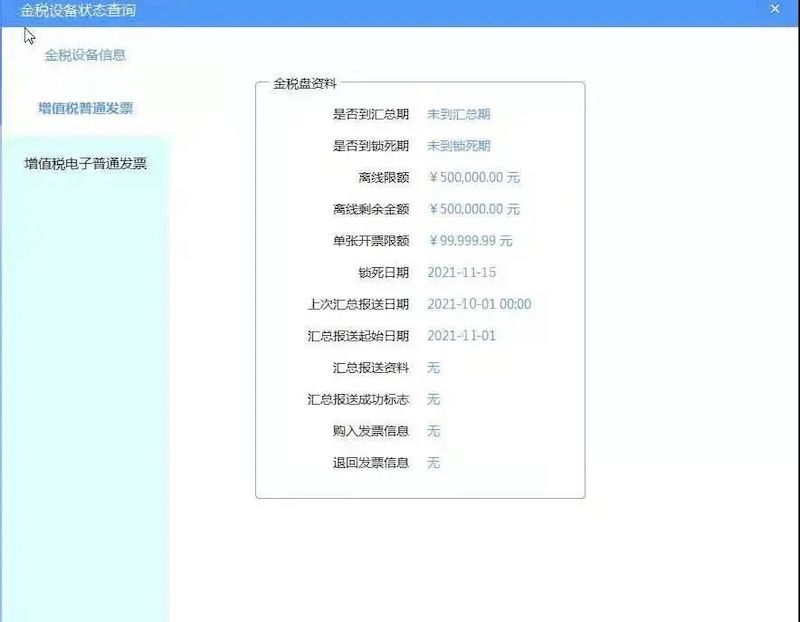Click the 离线剩余金额 field label
Image resolution: width=800 pixels, height=622 pixels.
(370, 210)
